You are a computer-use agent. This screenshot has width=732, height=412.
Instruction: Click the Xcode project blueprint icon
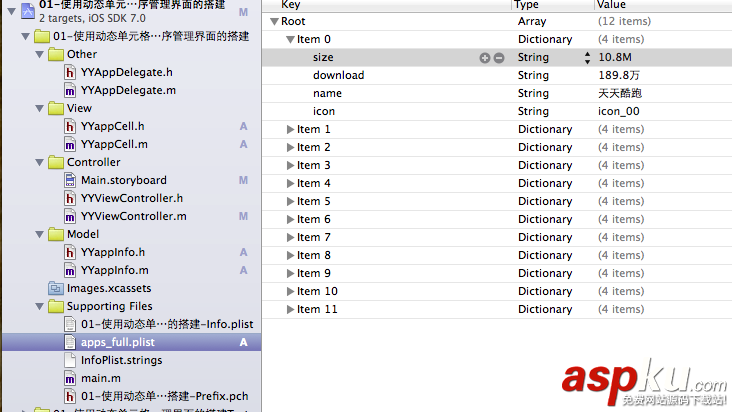[x=28, y=11]
